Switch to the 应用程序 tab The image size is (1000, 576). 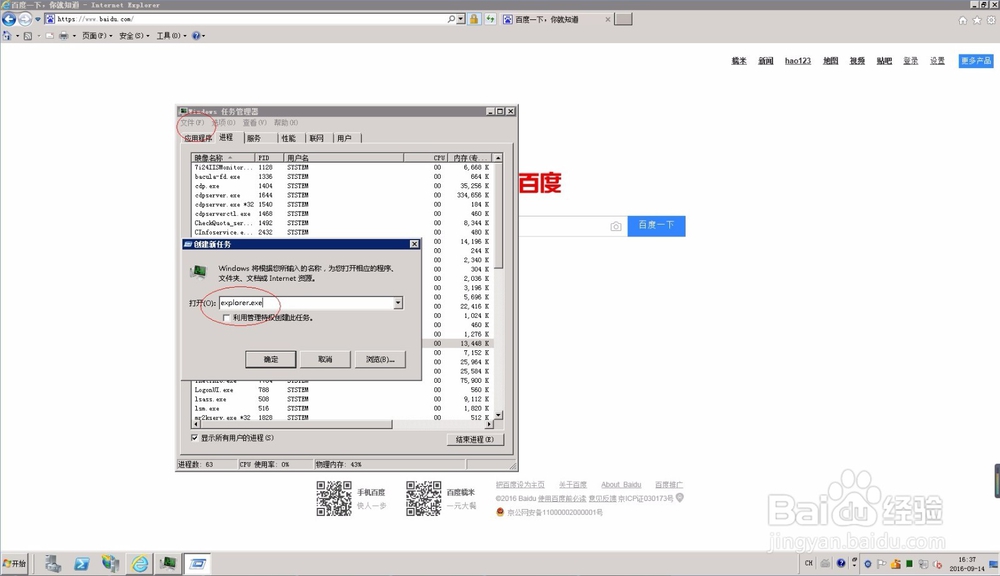197,138
